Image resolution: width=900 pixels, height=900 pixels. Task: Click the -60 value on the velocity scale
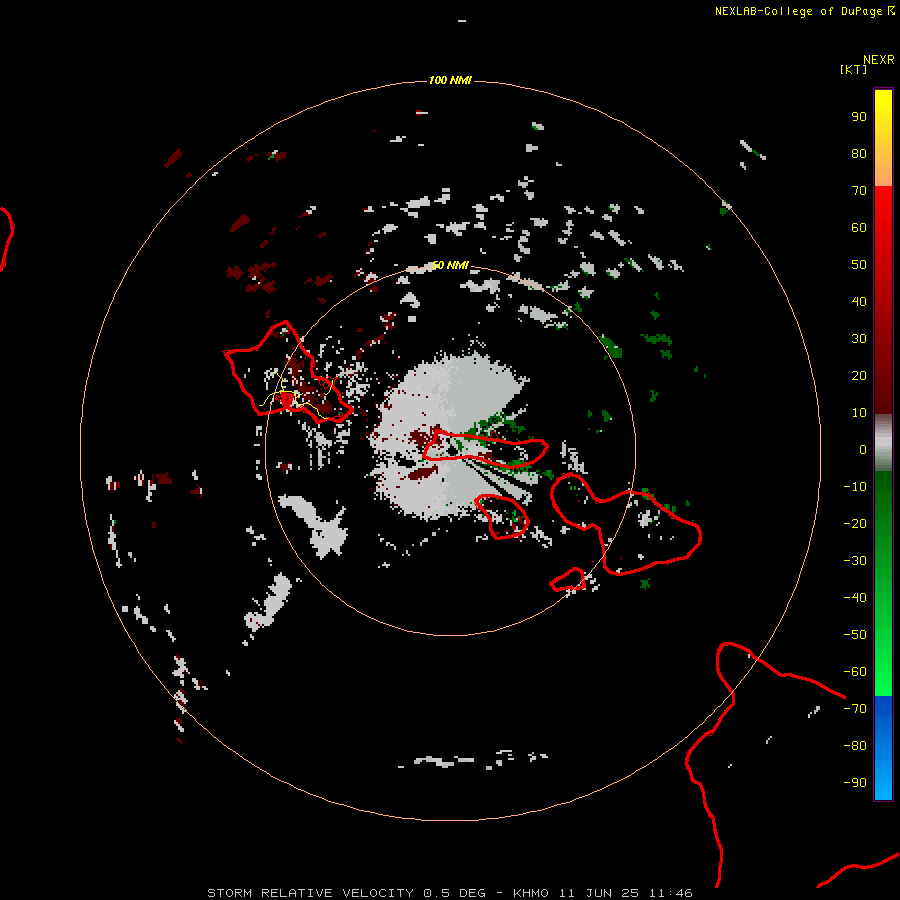click(x=855, y=672)
